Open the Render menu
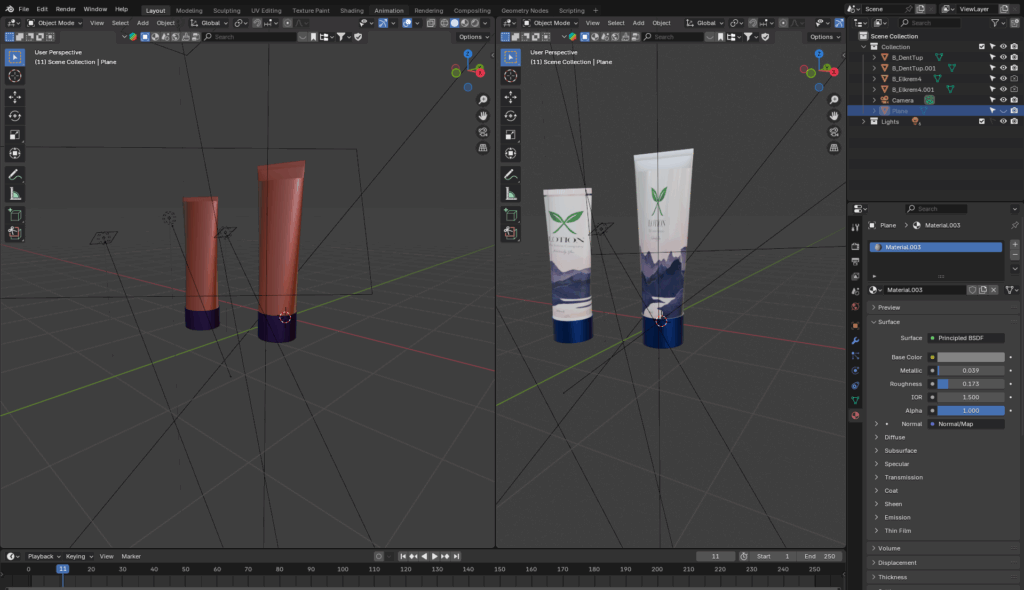The height and width of the screenshot is (590, 1024). 65,9
